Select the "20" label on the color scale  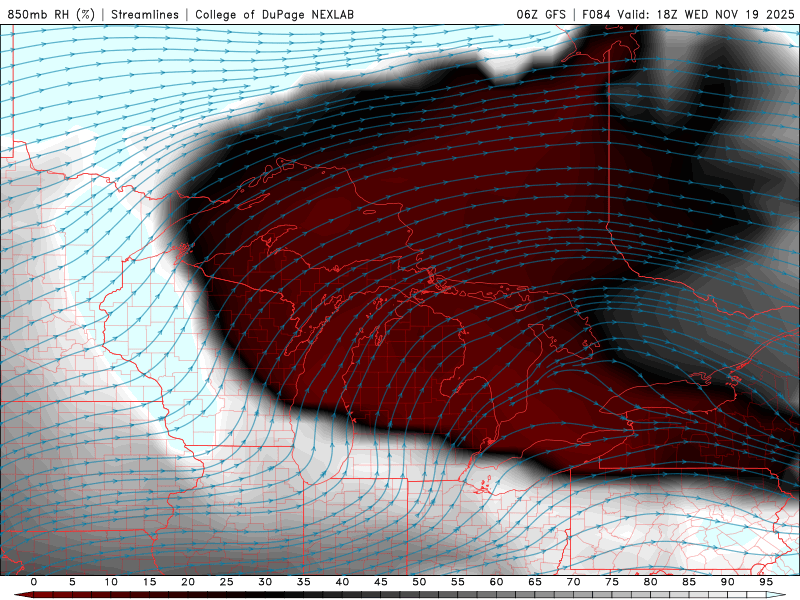(188, 582)
